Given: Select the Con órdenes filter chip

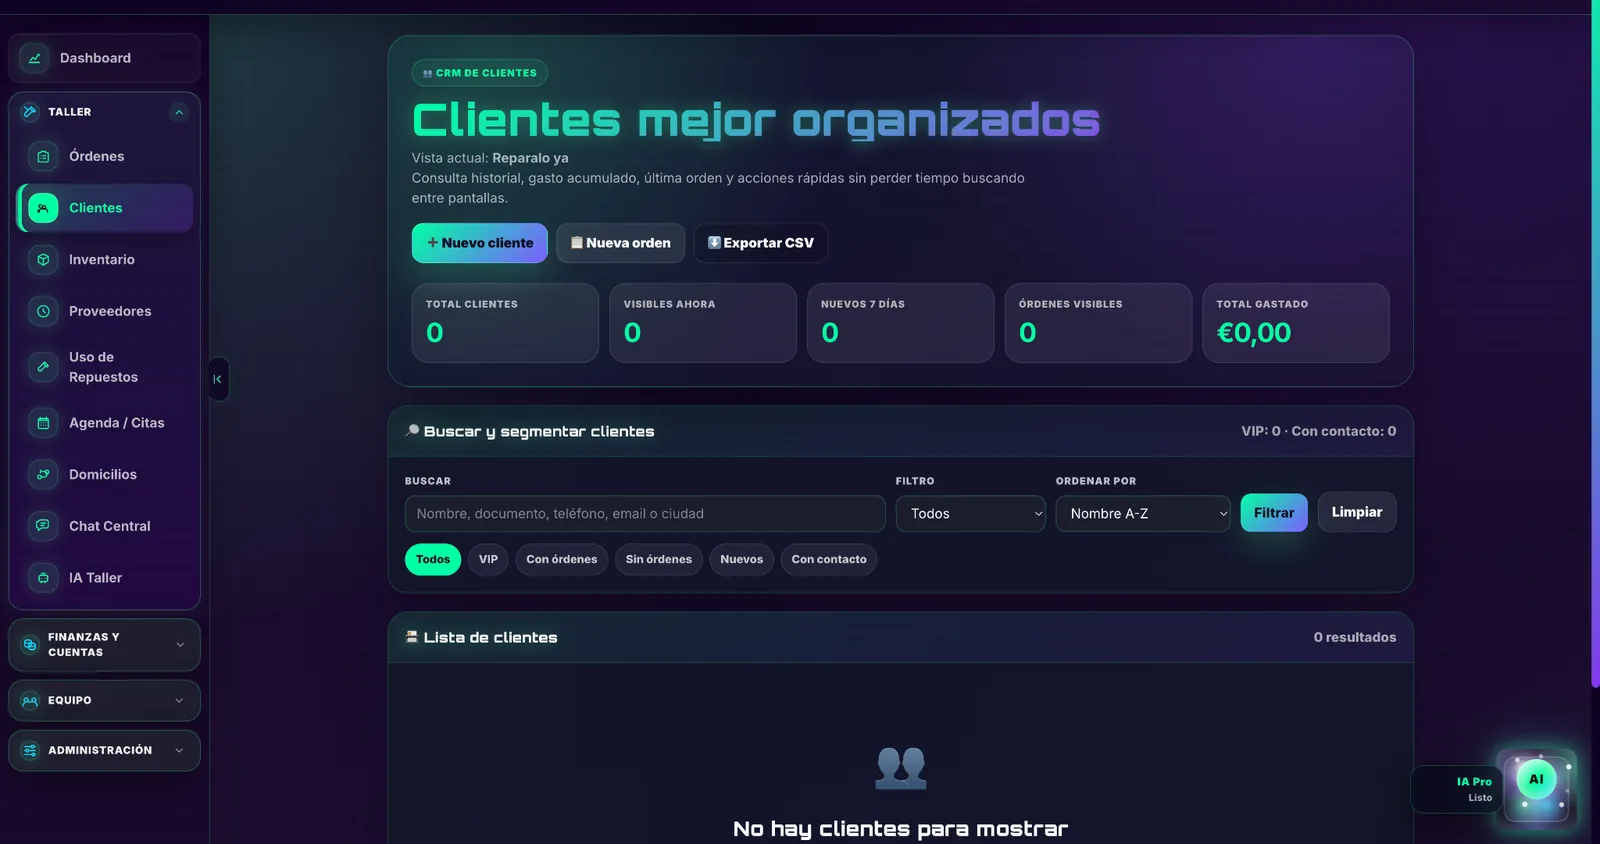Looking at the screenshot, I should pyautogui.click(x=562, y=560).
